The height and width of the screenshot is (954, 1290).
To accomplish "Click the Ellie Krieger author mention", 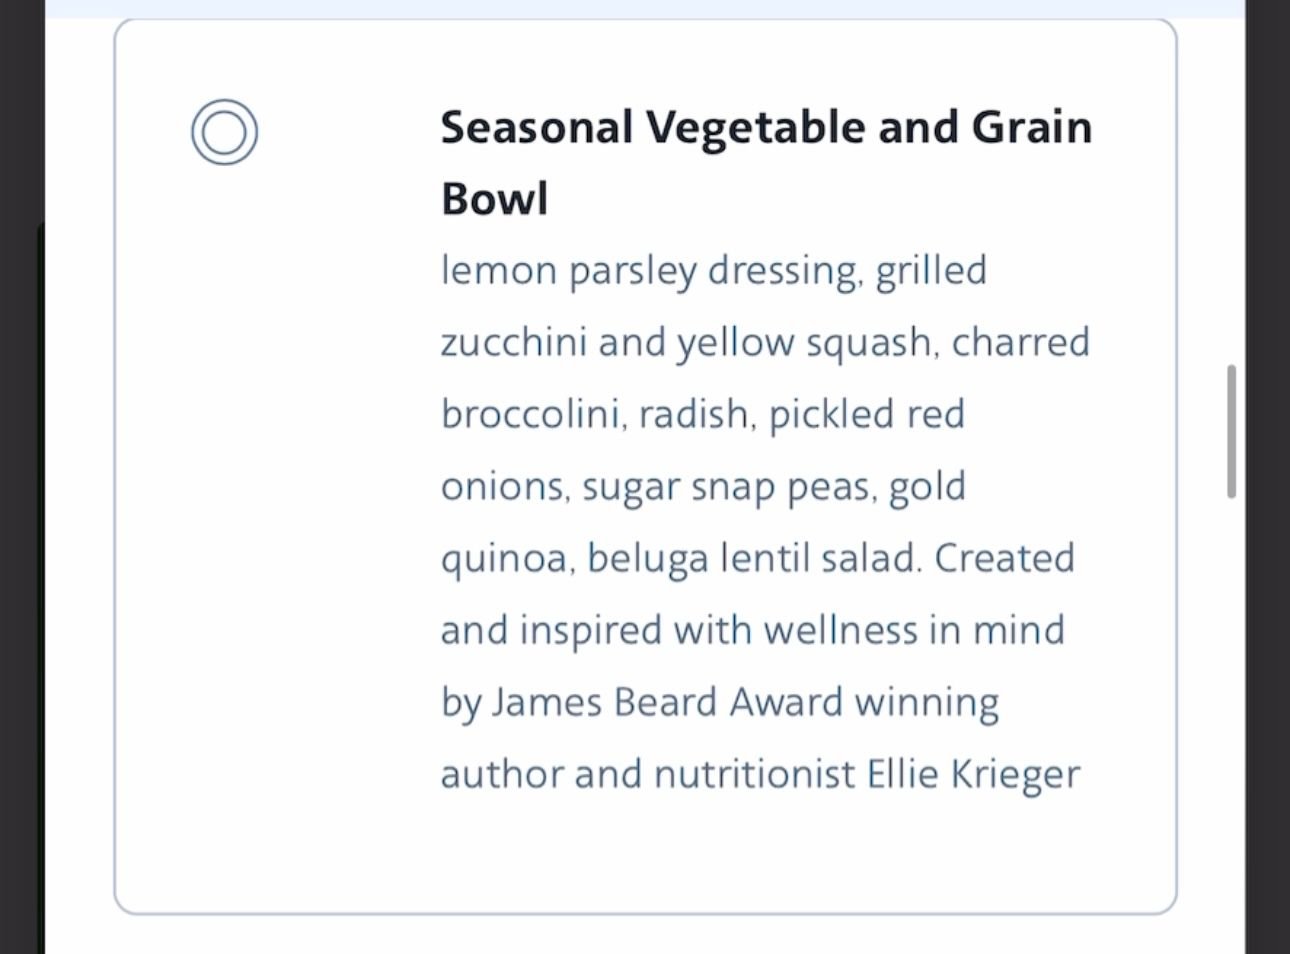I will (970, 773).
